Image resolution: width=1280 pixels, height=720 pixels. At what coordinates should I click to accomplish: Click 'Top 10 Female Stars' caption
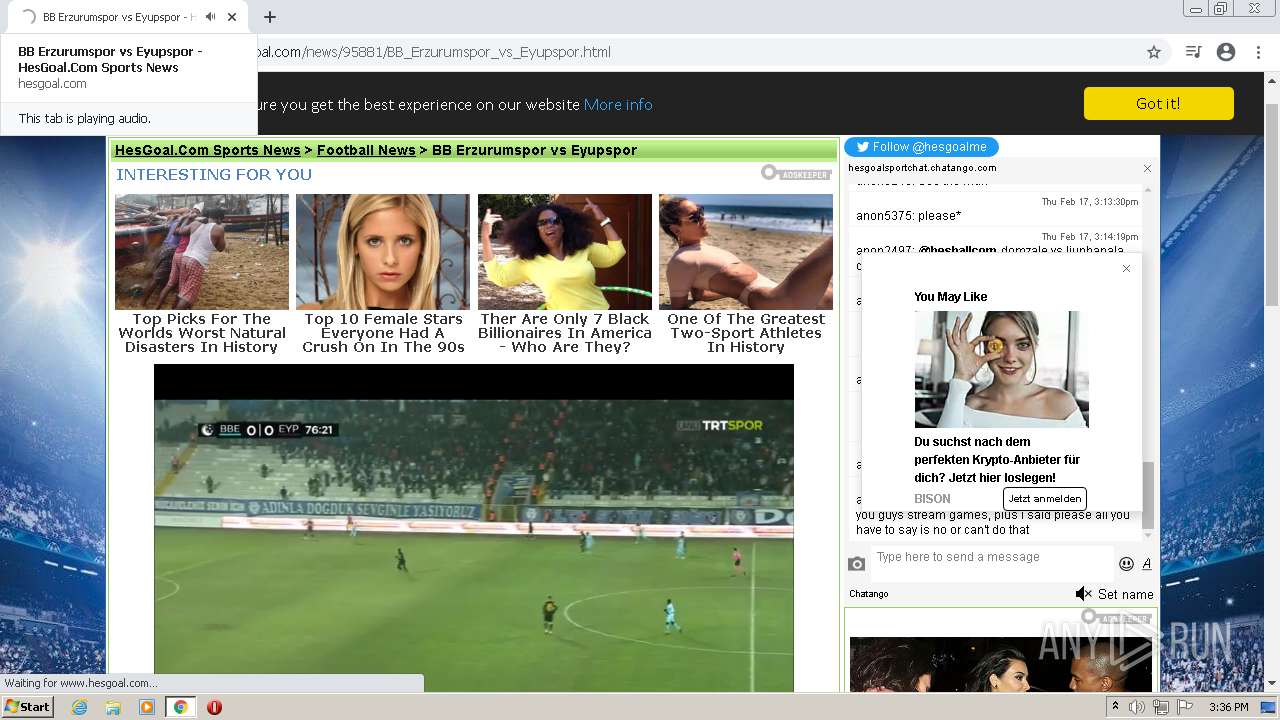click(383, 333)
